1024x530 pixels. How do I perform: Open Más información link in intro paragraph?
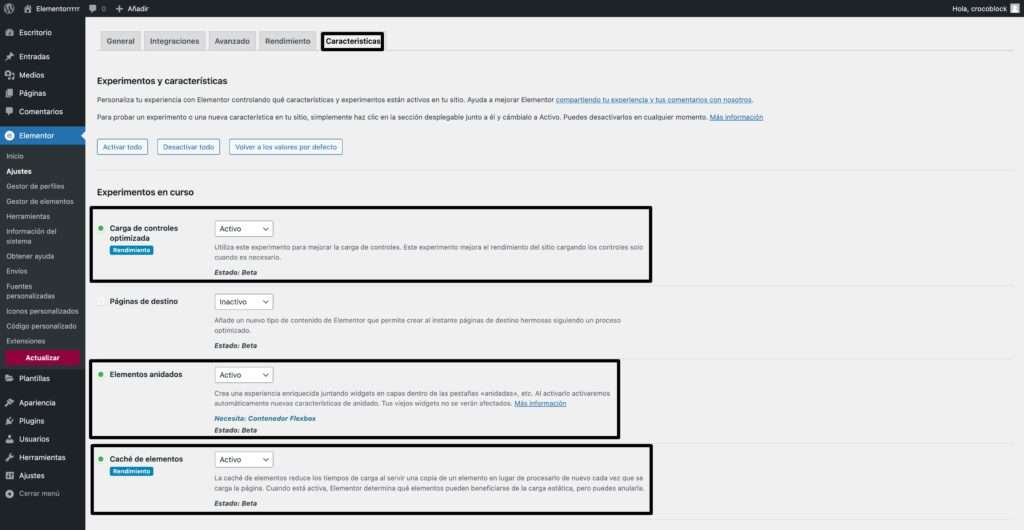(x=736, y=117)
